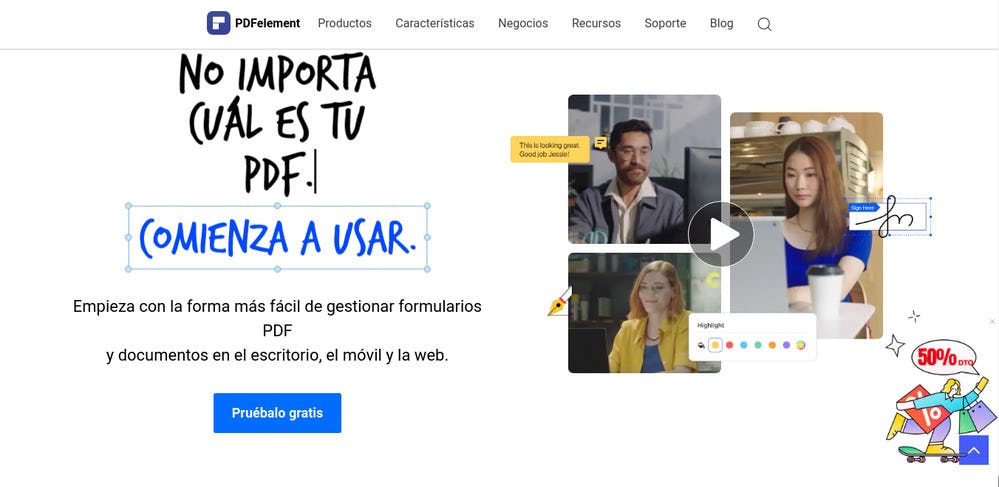Expand the Productos menu

point(344,23)
